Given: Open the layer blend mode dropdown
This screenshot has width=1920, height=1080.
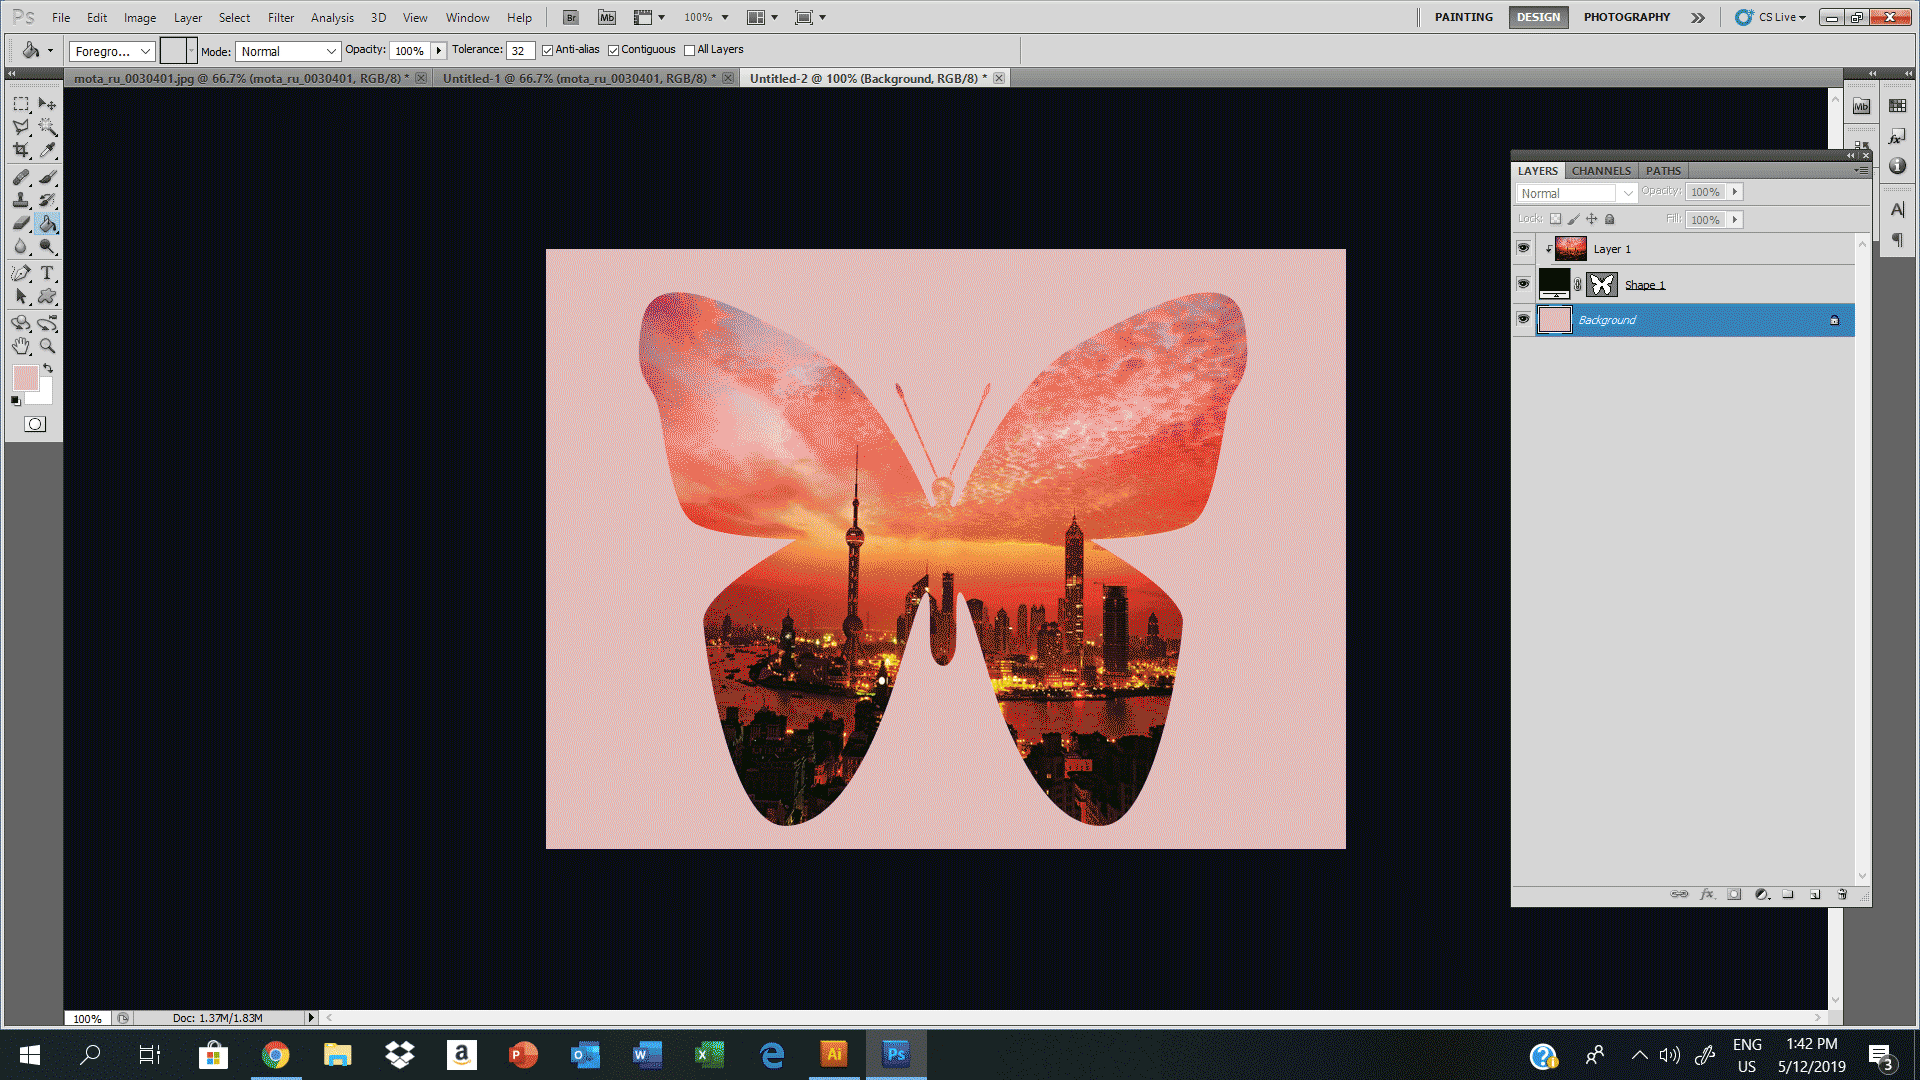Looking at the screenshot, I should tap(1576, 193).
